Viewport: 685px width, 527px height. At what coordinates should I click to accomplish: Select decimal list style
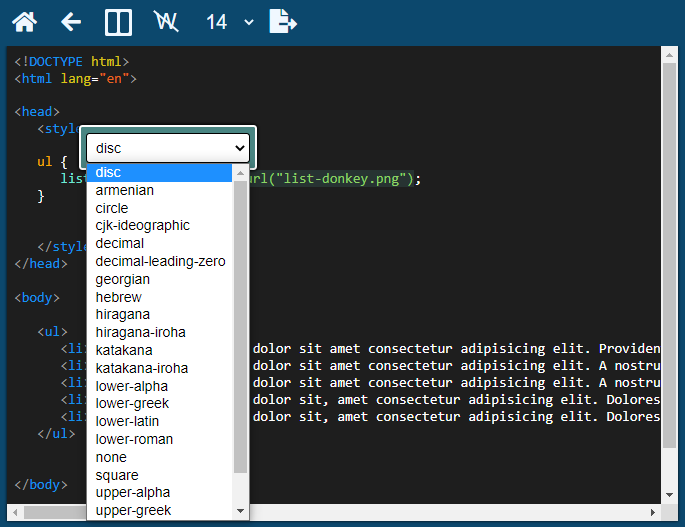(159, 243)
